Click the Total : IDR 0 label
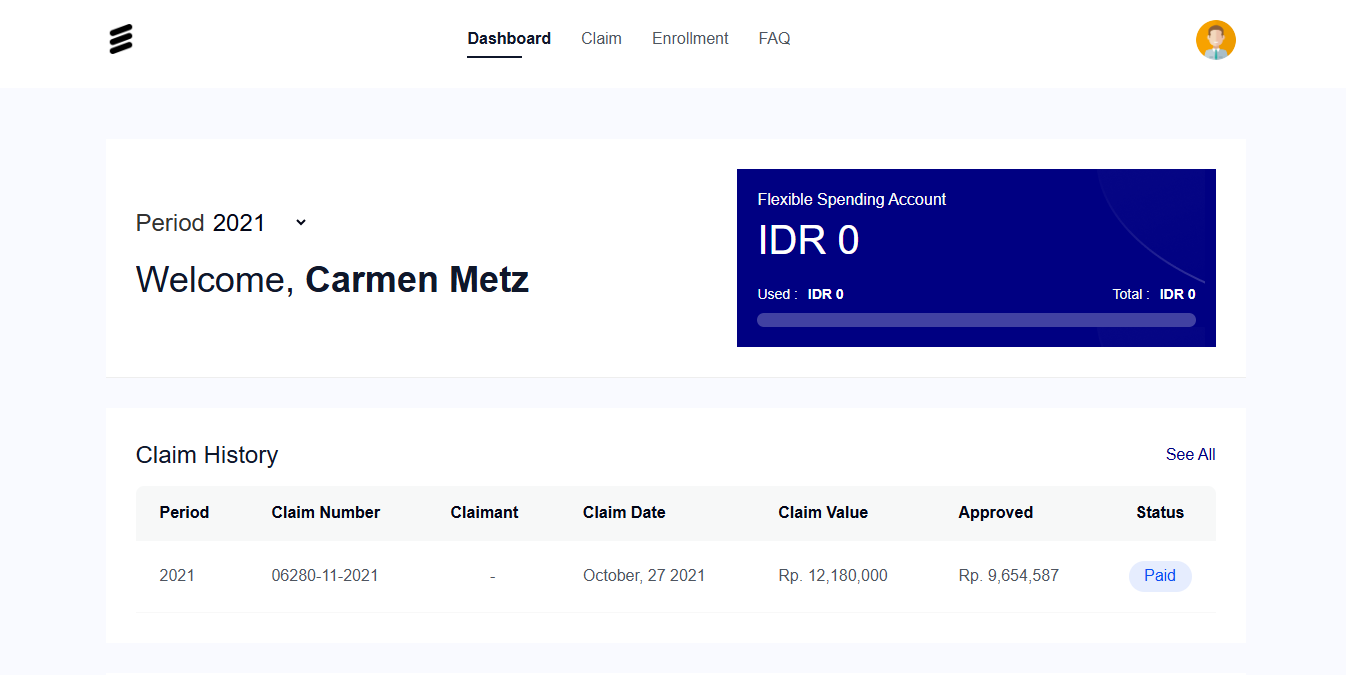The width and height of the screenshot is (1346, 675). coord(1154,294)
